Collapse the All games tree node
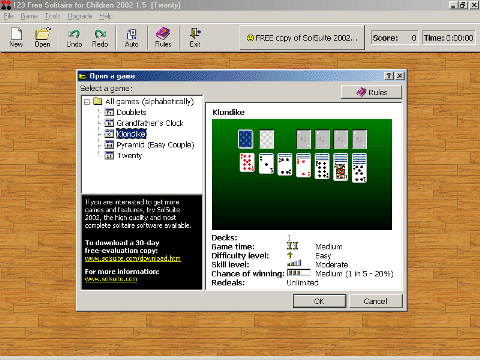Image resolution: width=480 pixels, height=360 pixels. pos(87,102)
